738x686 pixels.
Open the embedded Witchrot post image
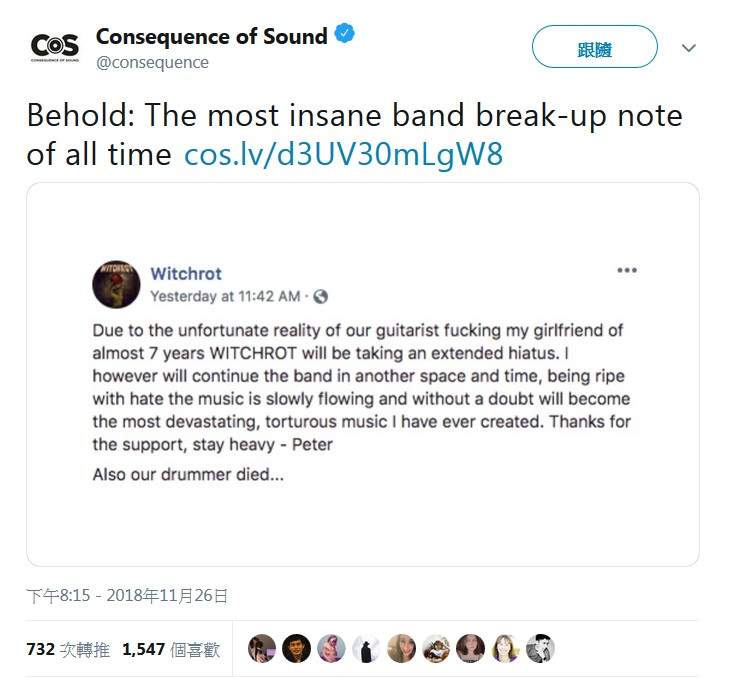point(362,374)
